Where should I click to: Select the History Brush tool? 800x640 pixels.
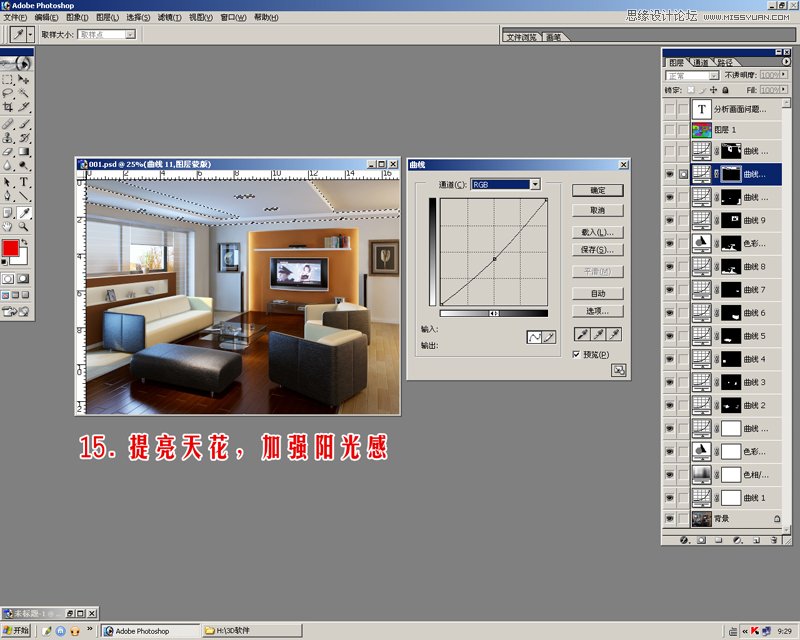pyautogui.click(x=23, y=138)
